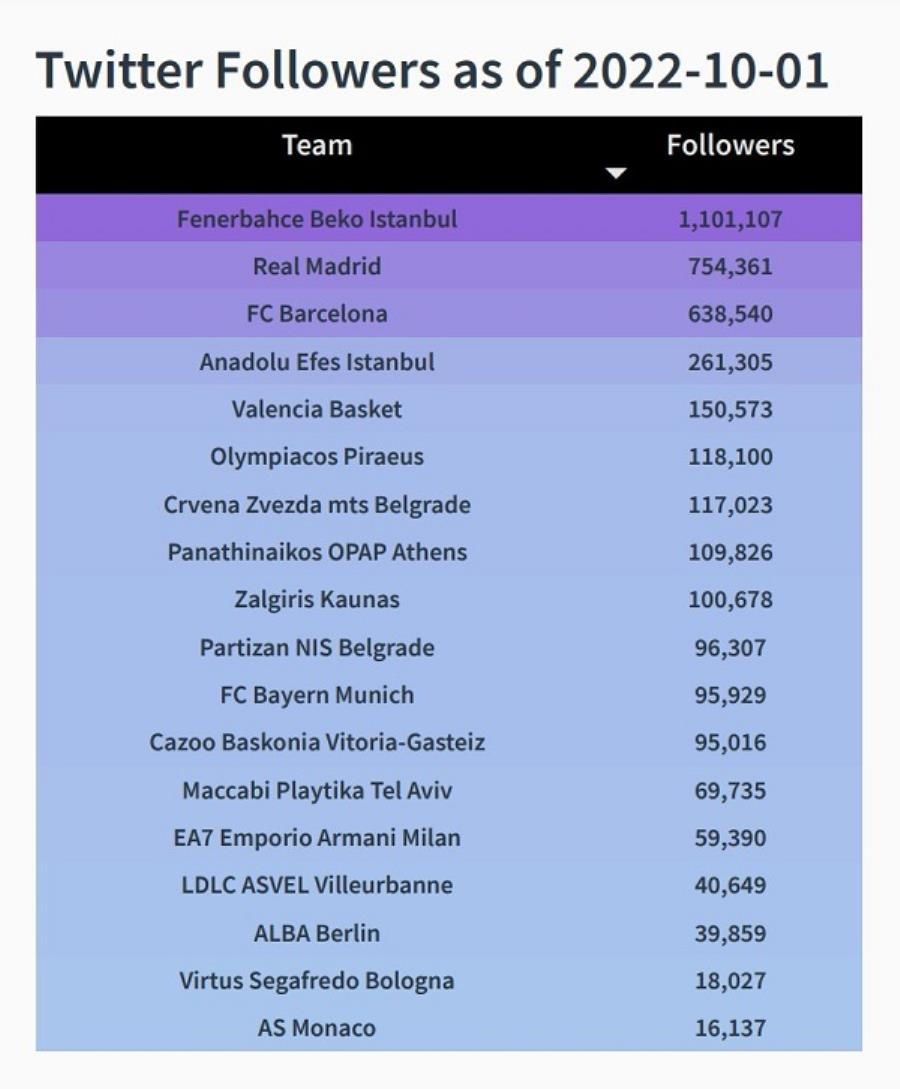900x1089 pixels.
Task: Click Partizan NIS Belgrade team name
Action: click(x=317, y=647)
